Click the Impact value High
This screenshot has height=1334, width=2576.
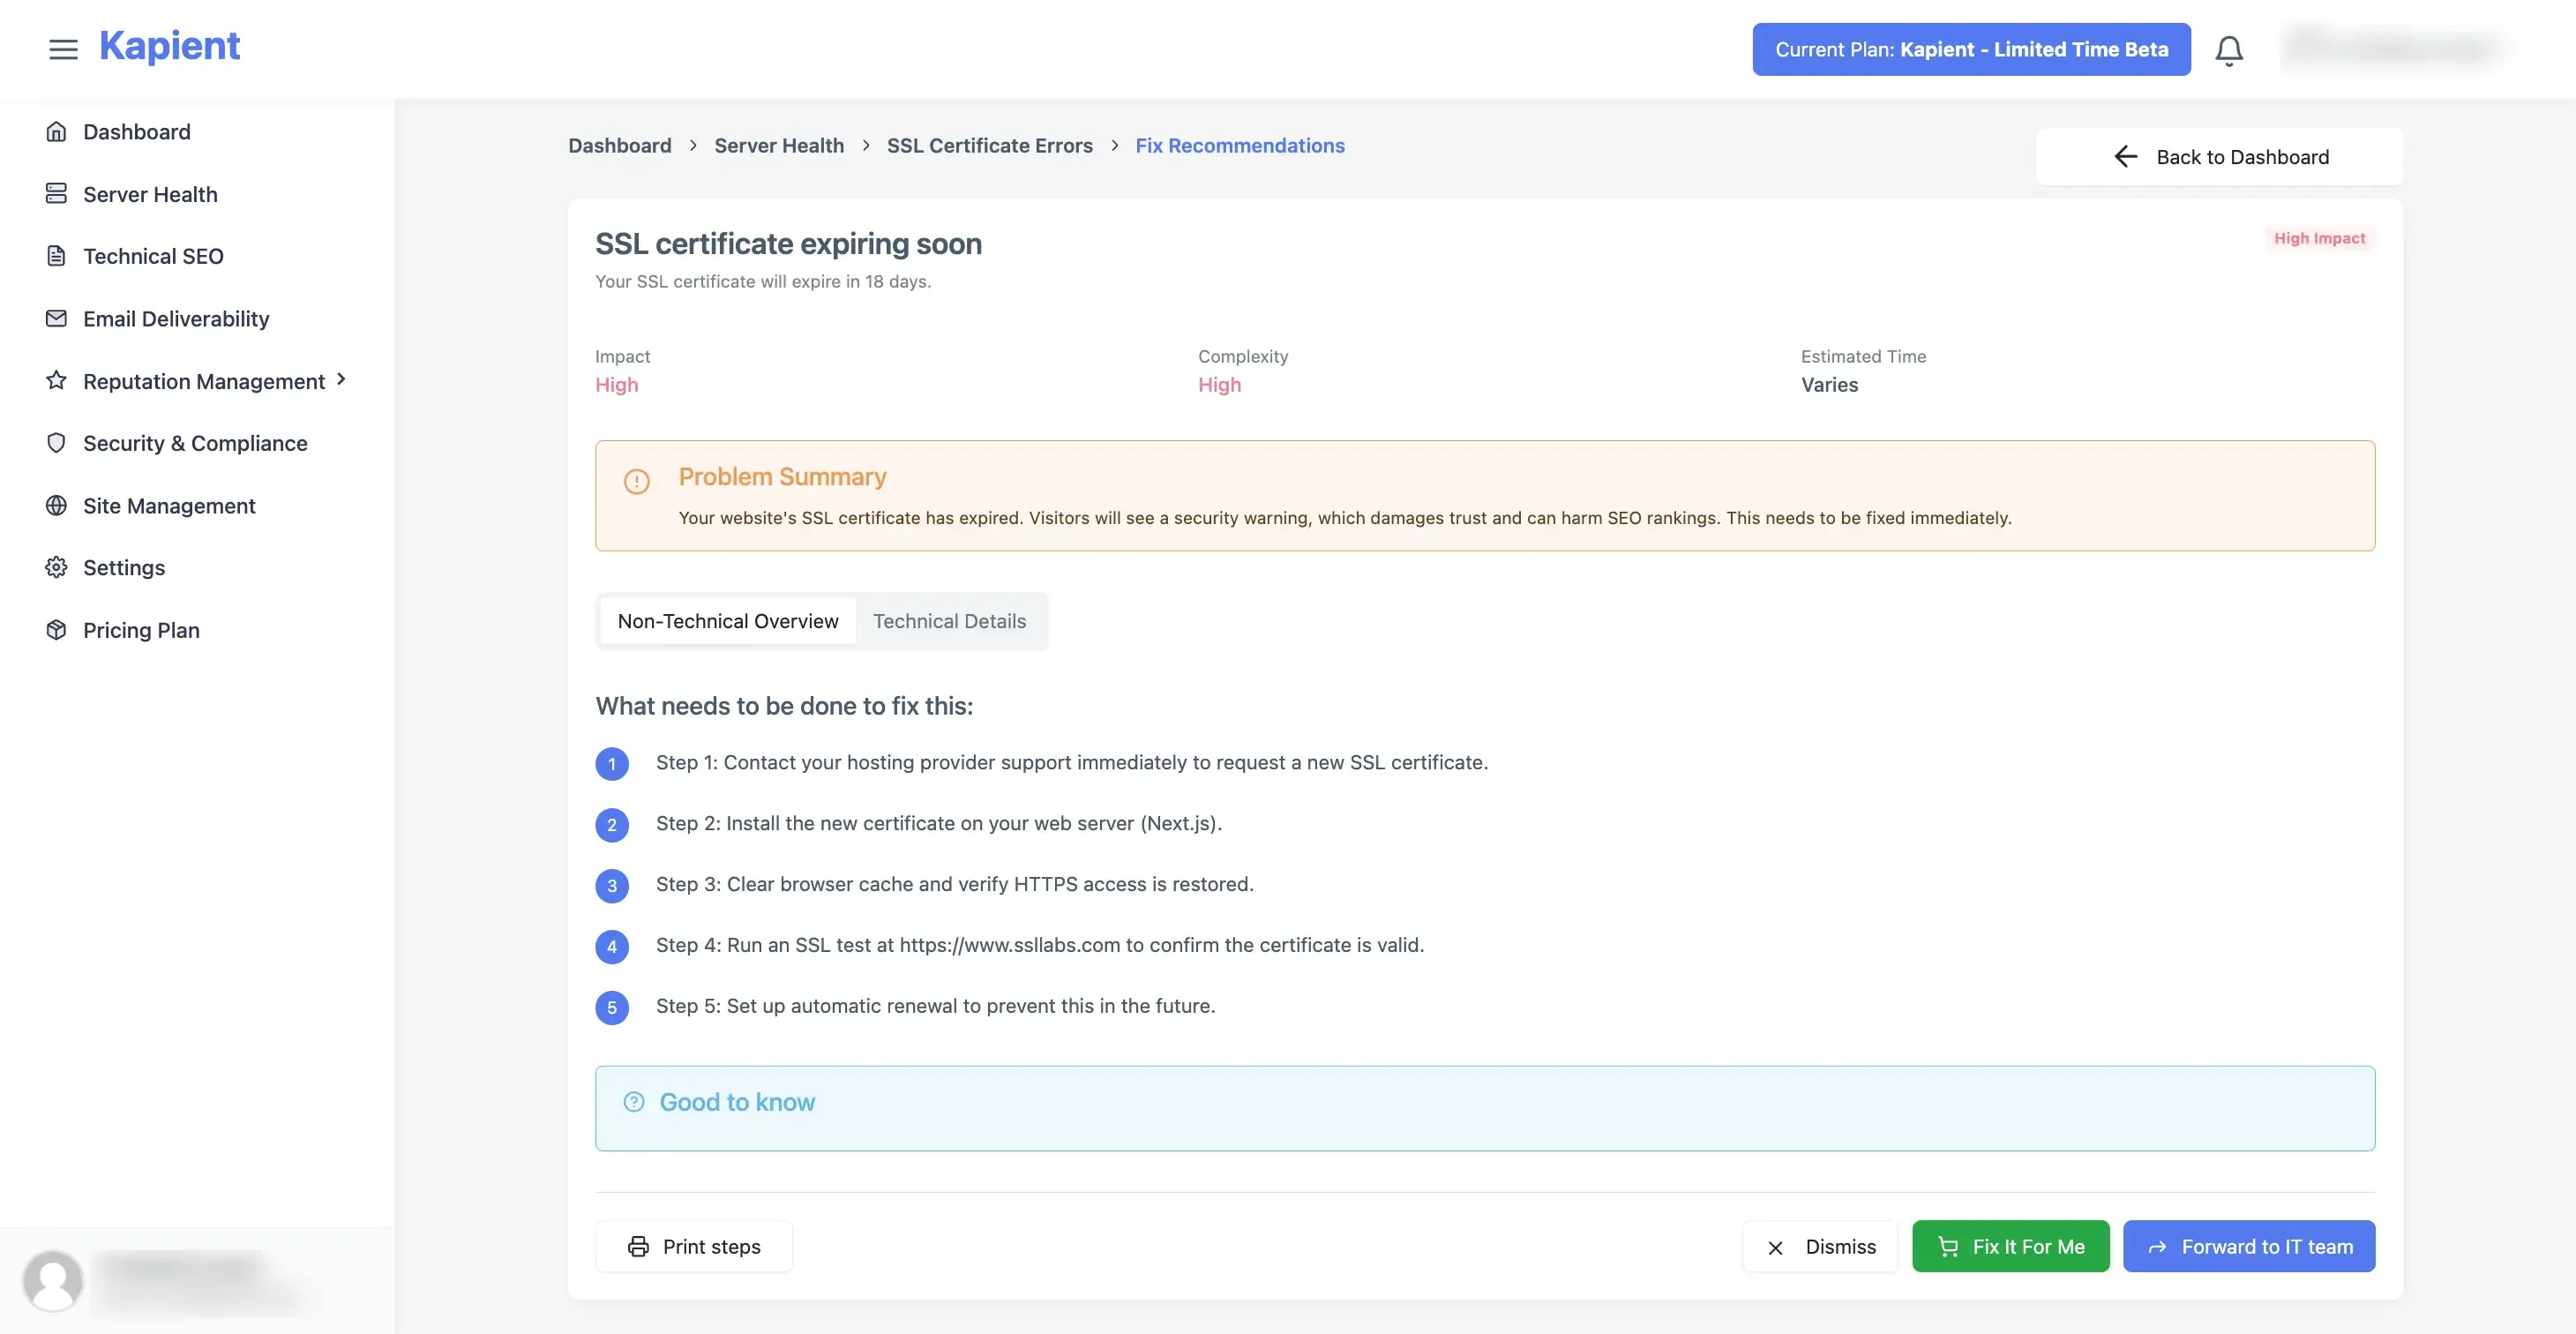tap(616, 384)
